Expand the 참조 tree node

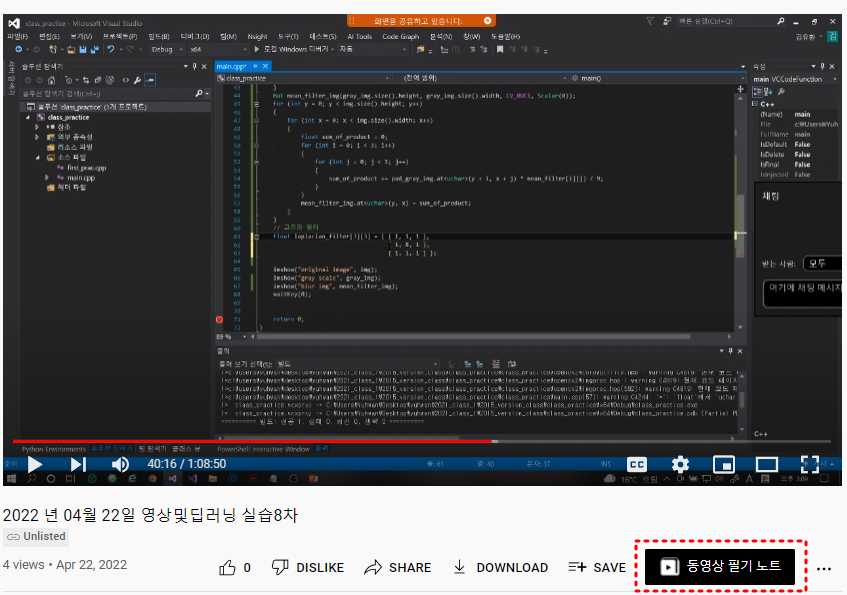coord(37,127)
